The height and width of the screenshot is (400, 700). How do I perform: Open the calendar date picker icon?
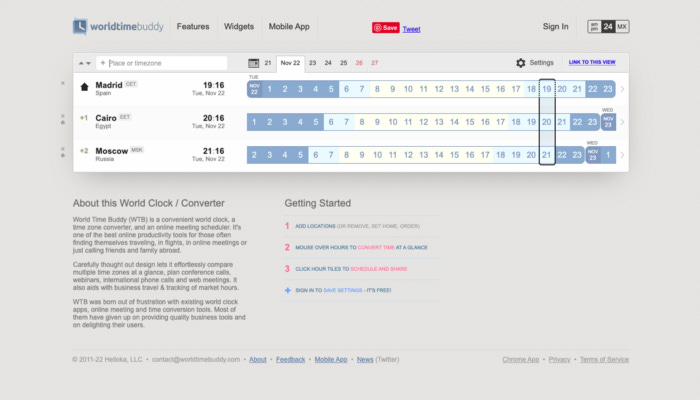tap(254, 63)
